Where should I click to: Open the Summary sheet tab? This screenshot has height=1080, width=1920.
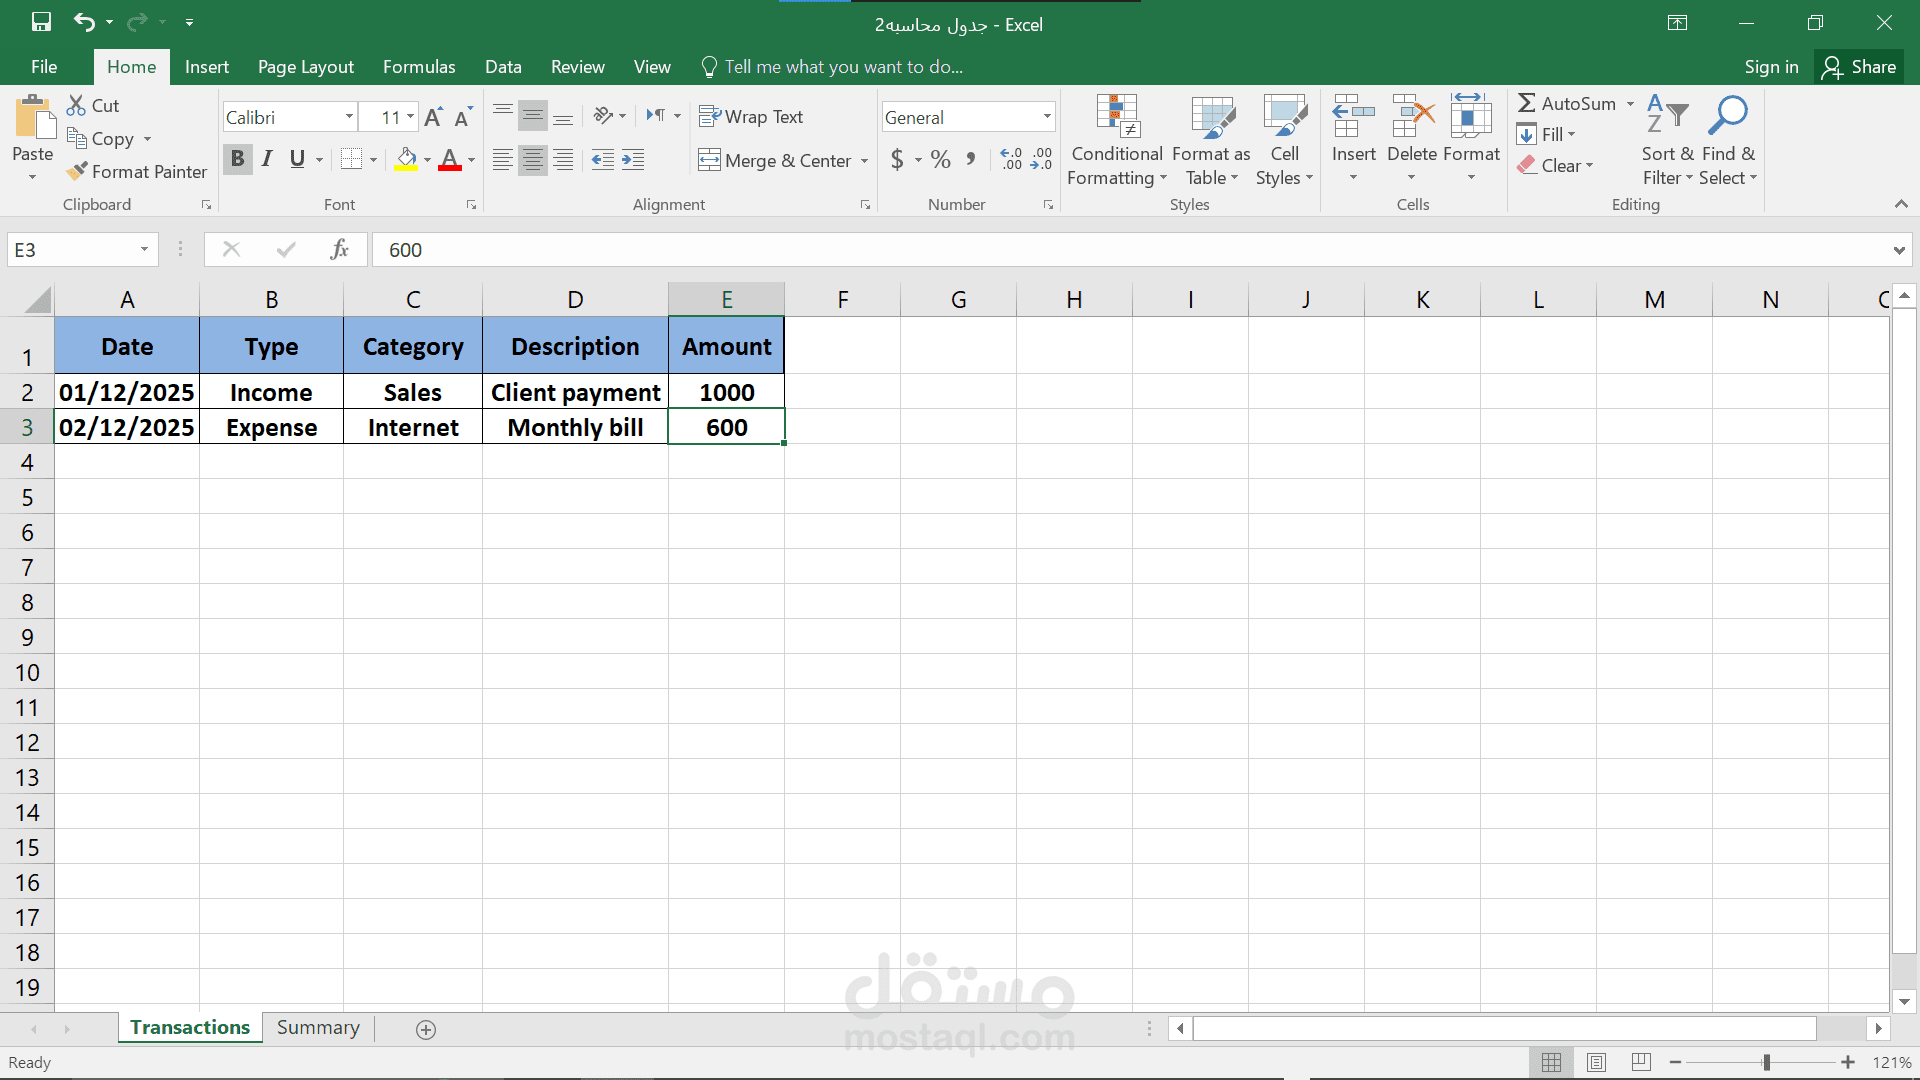pyautogui.click(x=318, y=1028)
